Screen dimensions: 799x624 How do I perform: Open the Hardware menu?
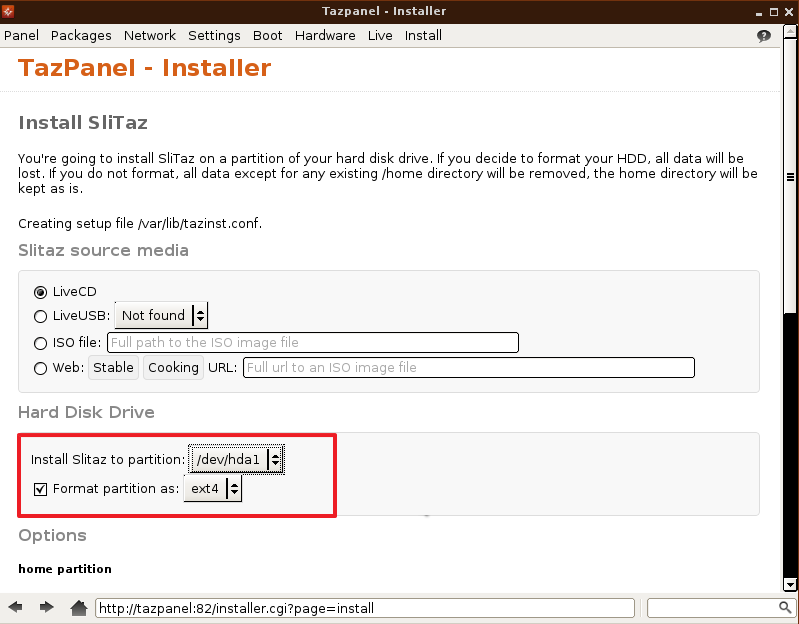(x=325, y=36)
